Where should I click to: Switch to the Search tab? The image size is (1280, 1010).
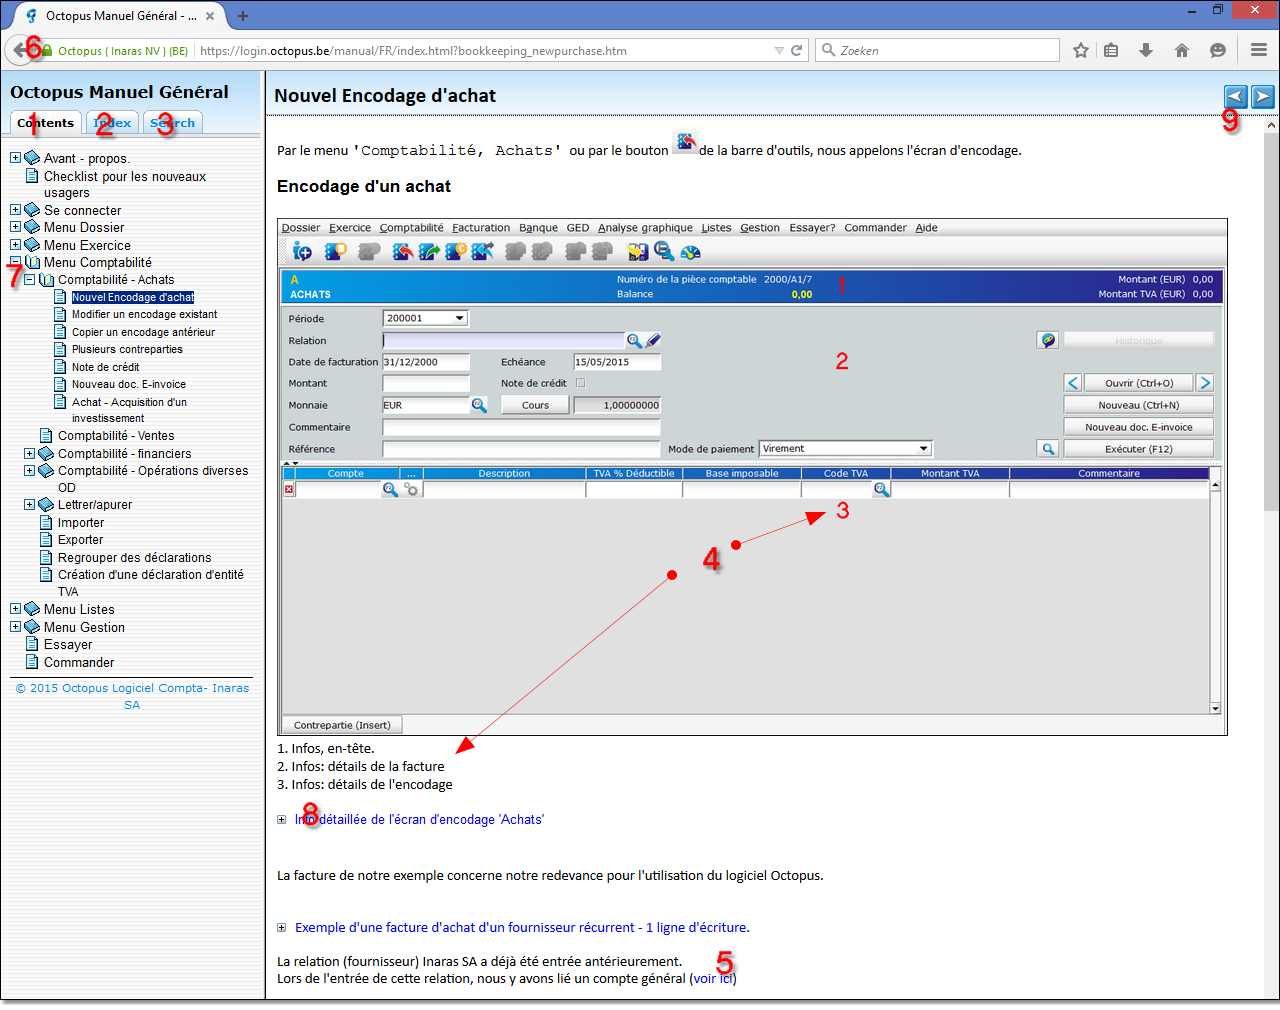[173, 122]
